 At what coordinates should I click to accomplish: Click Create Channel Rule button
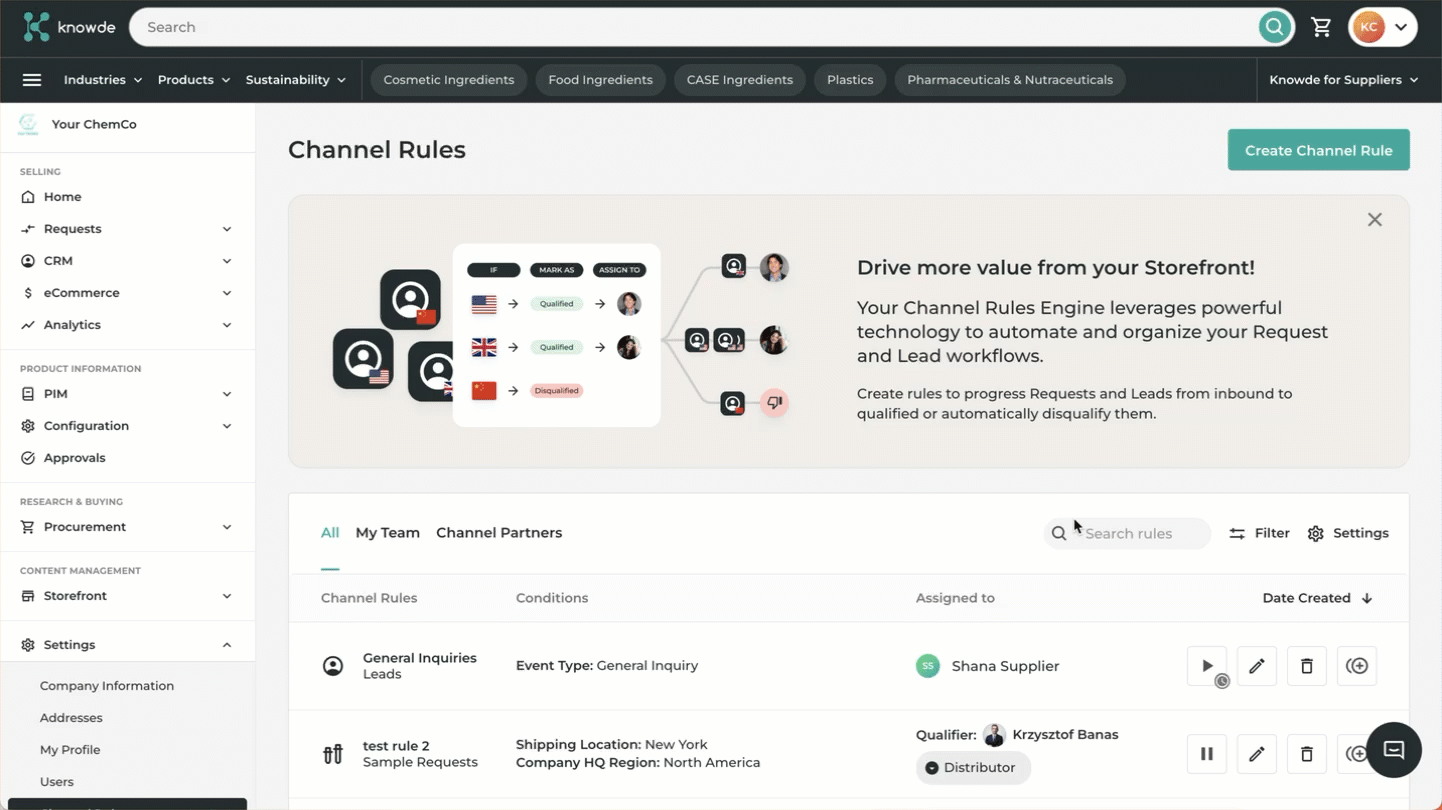1318,150
